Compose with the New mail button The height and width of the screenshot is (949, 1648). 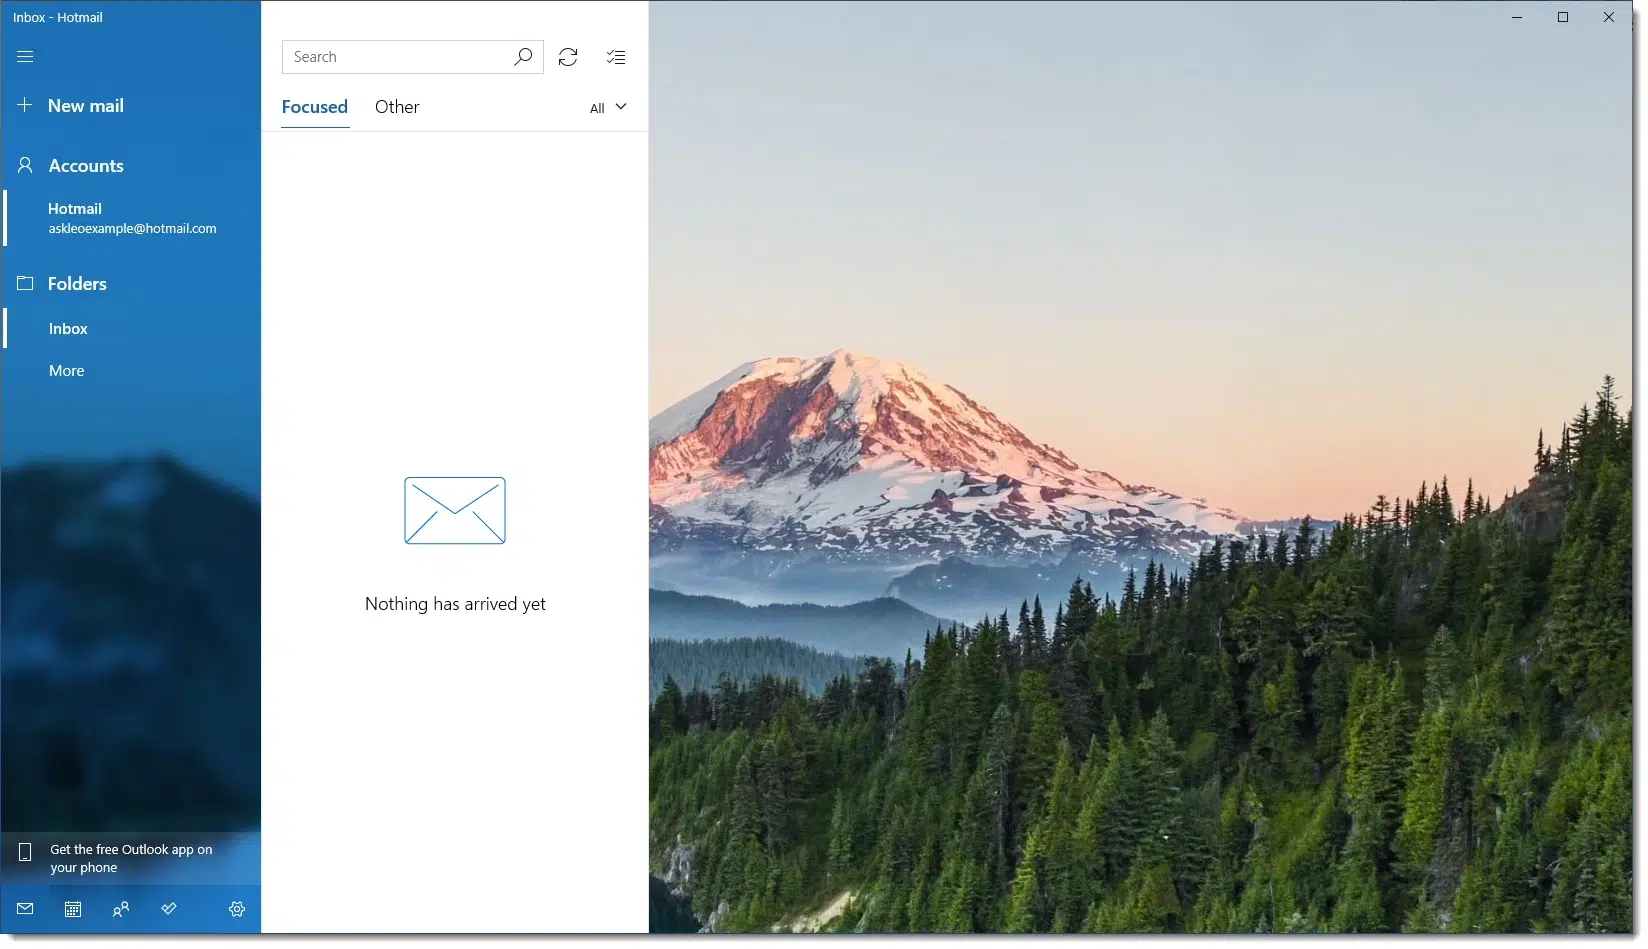click(70, 105)
